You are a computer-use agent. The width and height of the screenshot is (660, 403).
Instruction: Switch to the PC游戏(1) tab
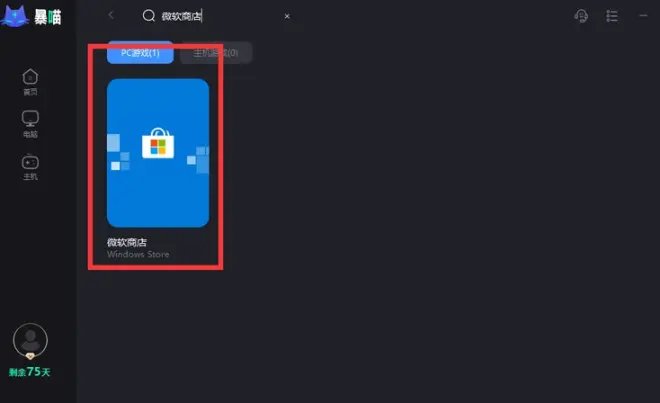(140, 53)
